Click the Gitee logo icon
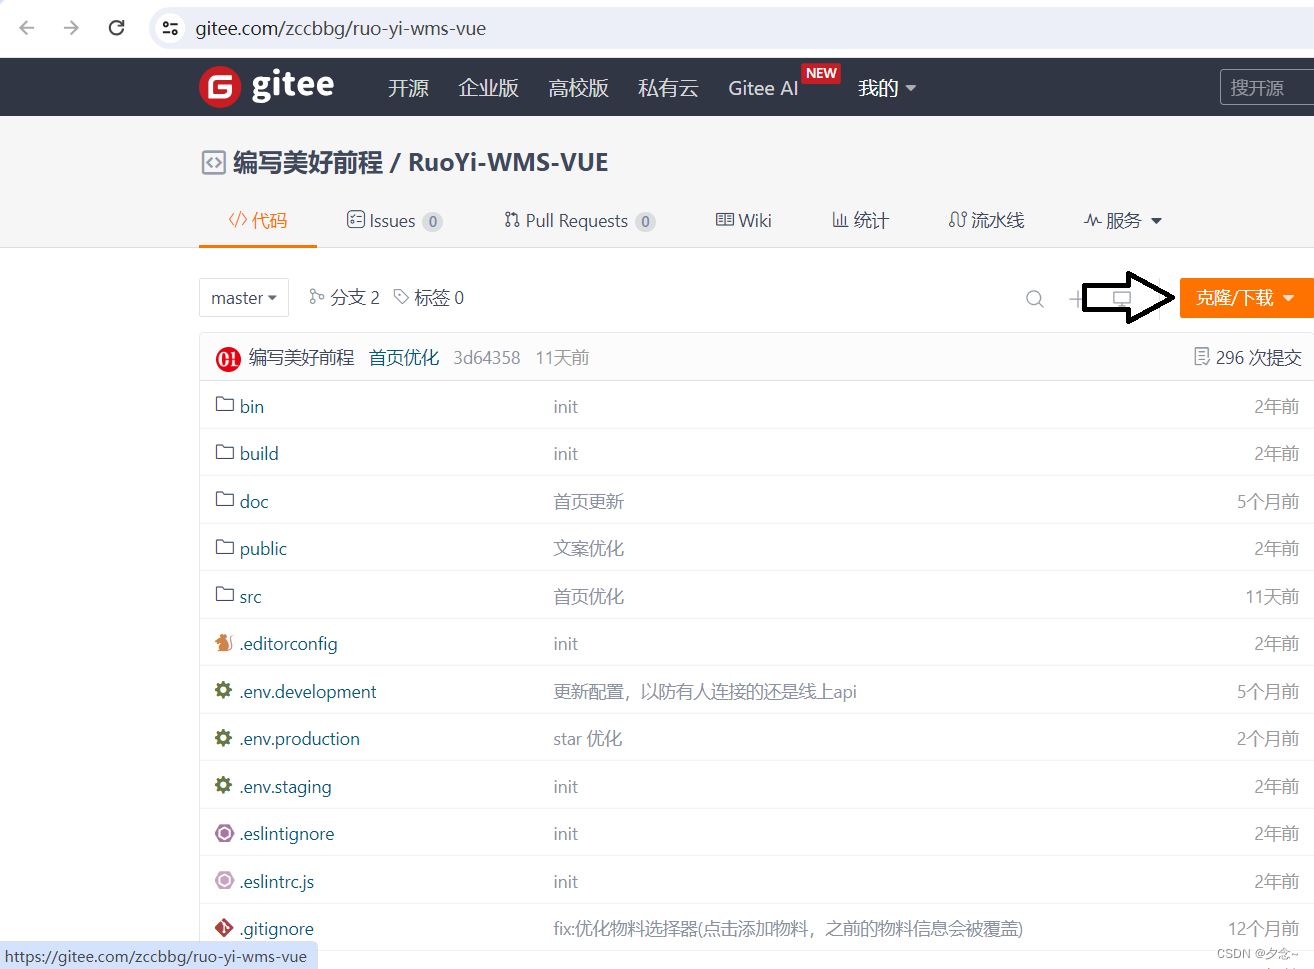 click(220, 87)
